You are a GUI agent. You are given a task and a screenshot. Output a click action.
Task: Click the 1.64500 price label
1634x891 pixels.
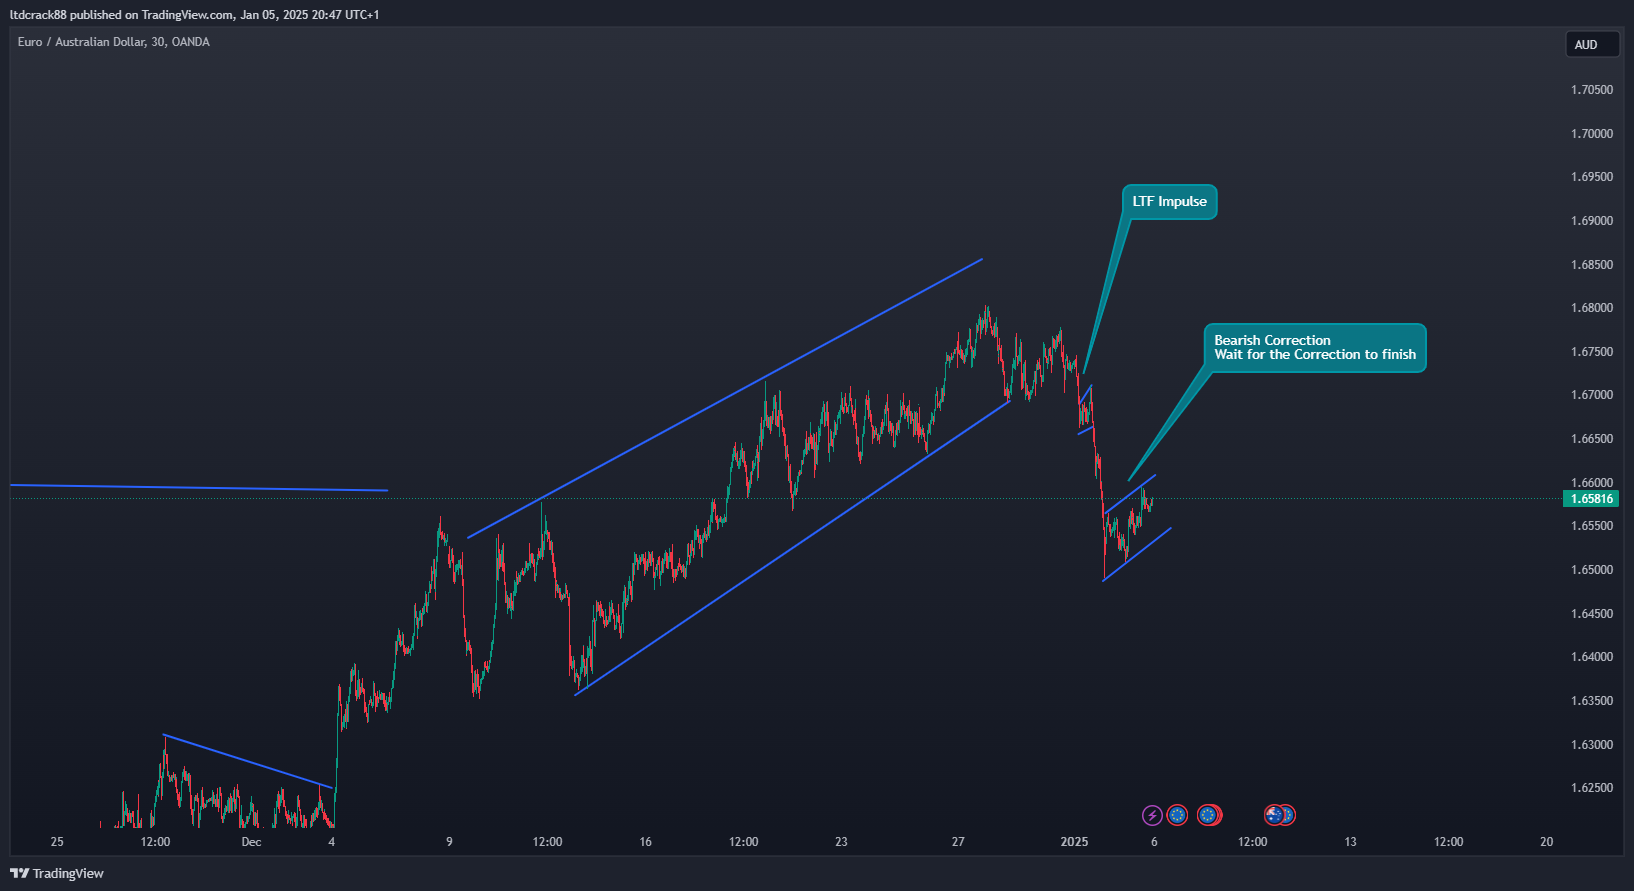coord(1592,614)
